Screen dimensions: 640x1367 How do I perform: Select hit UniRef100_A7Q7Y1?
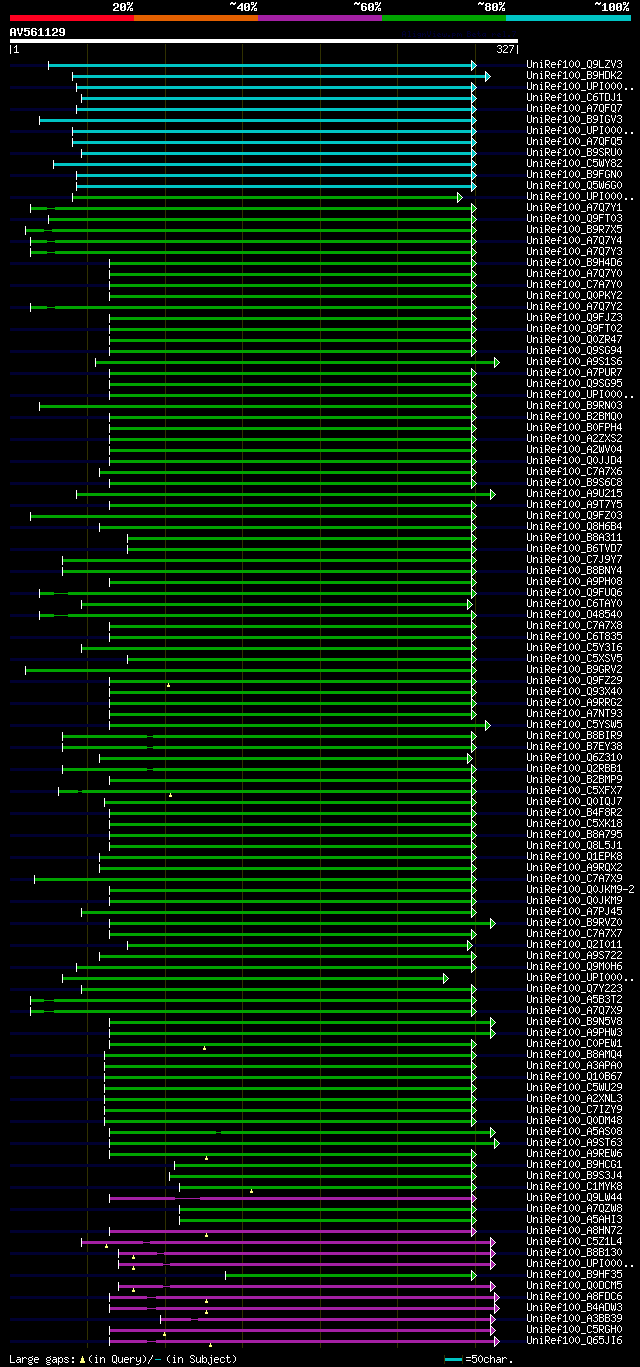pos(574,208)
